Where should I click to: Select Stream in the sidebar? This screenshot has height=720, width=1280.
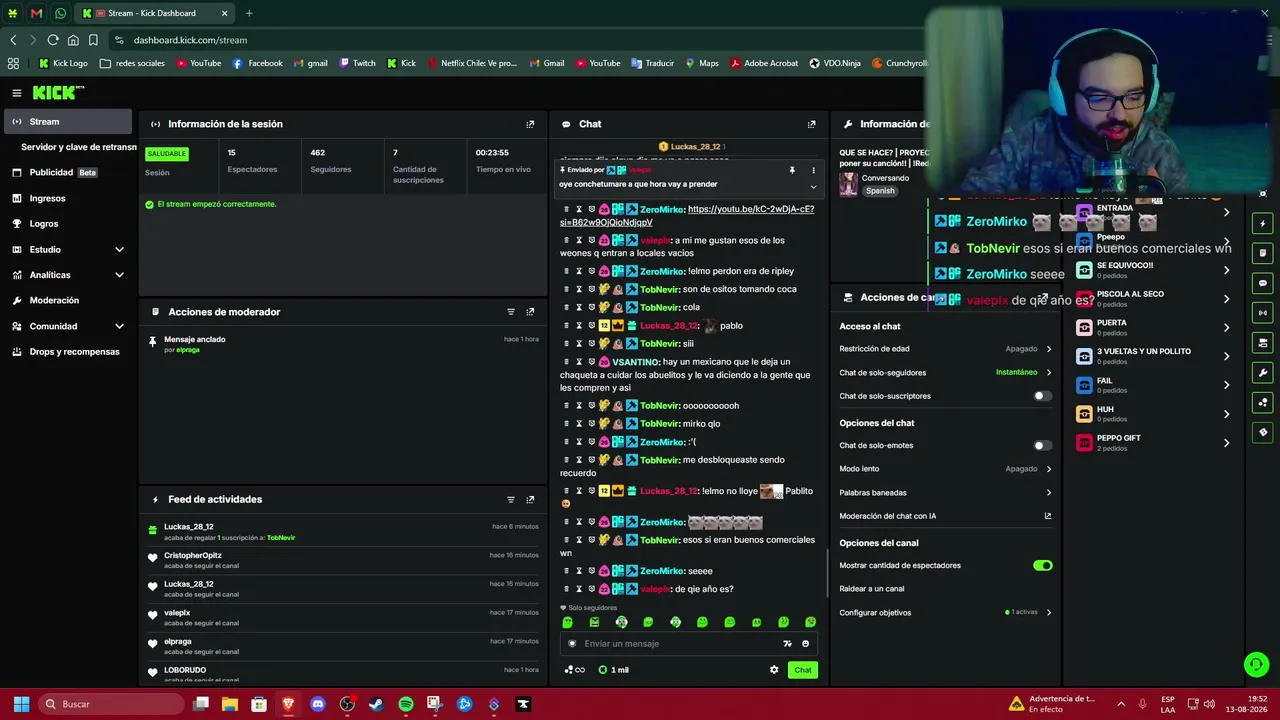(66, 122)
